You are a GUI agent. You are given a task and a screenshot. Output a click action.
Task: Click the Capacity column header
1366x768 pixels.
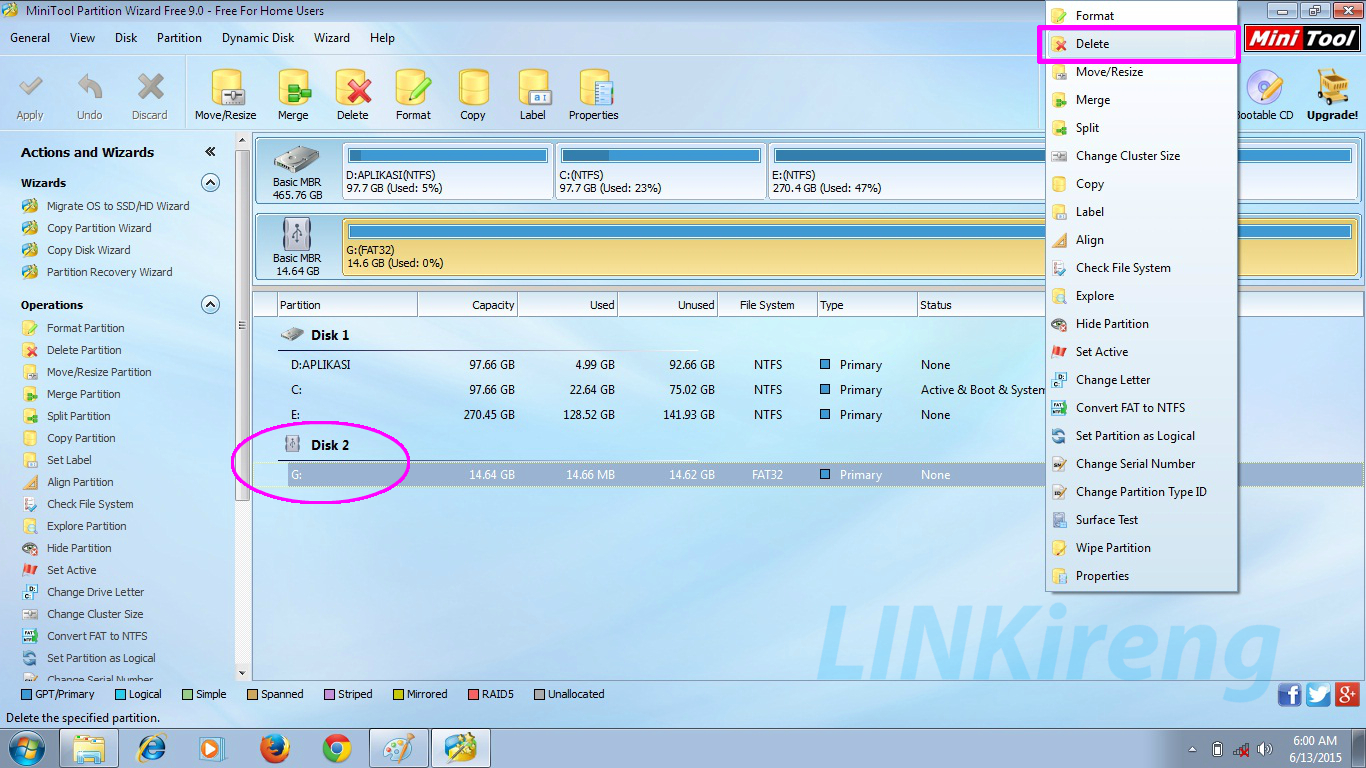pos(467,305)
